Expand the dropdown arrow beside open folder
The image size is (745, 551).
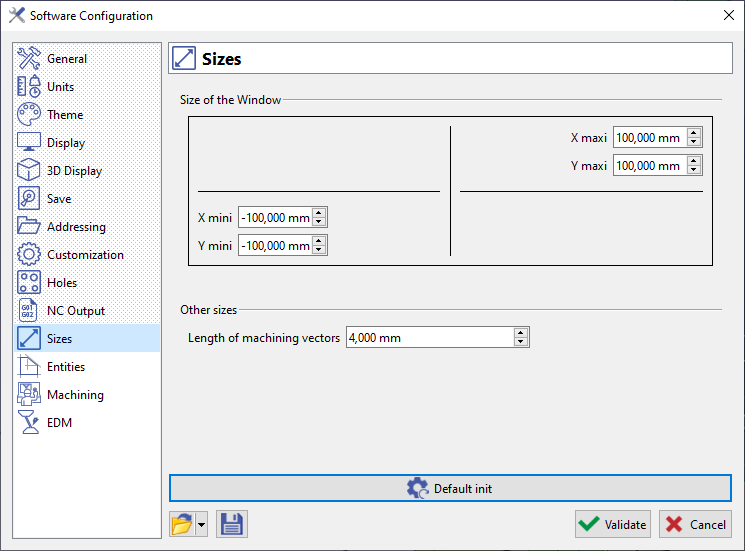[201, 524]
